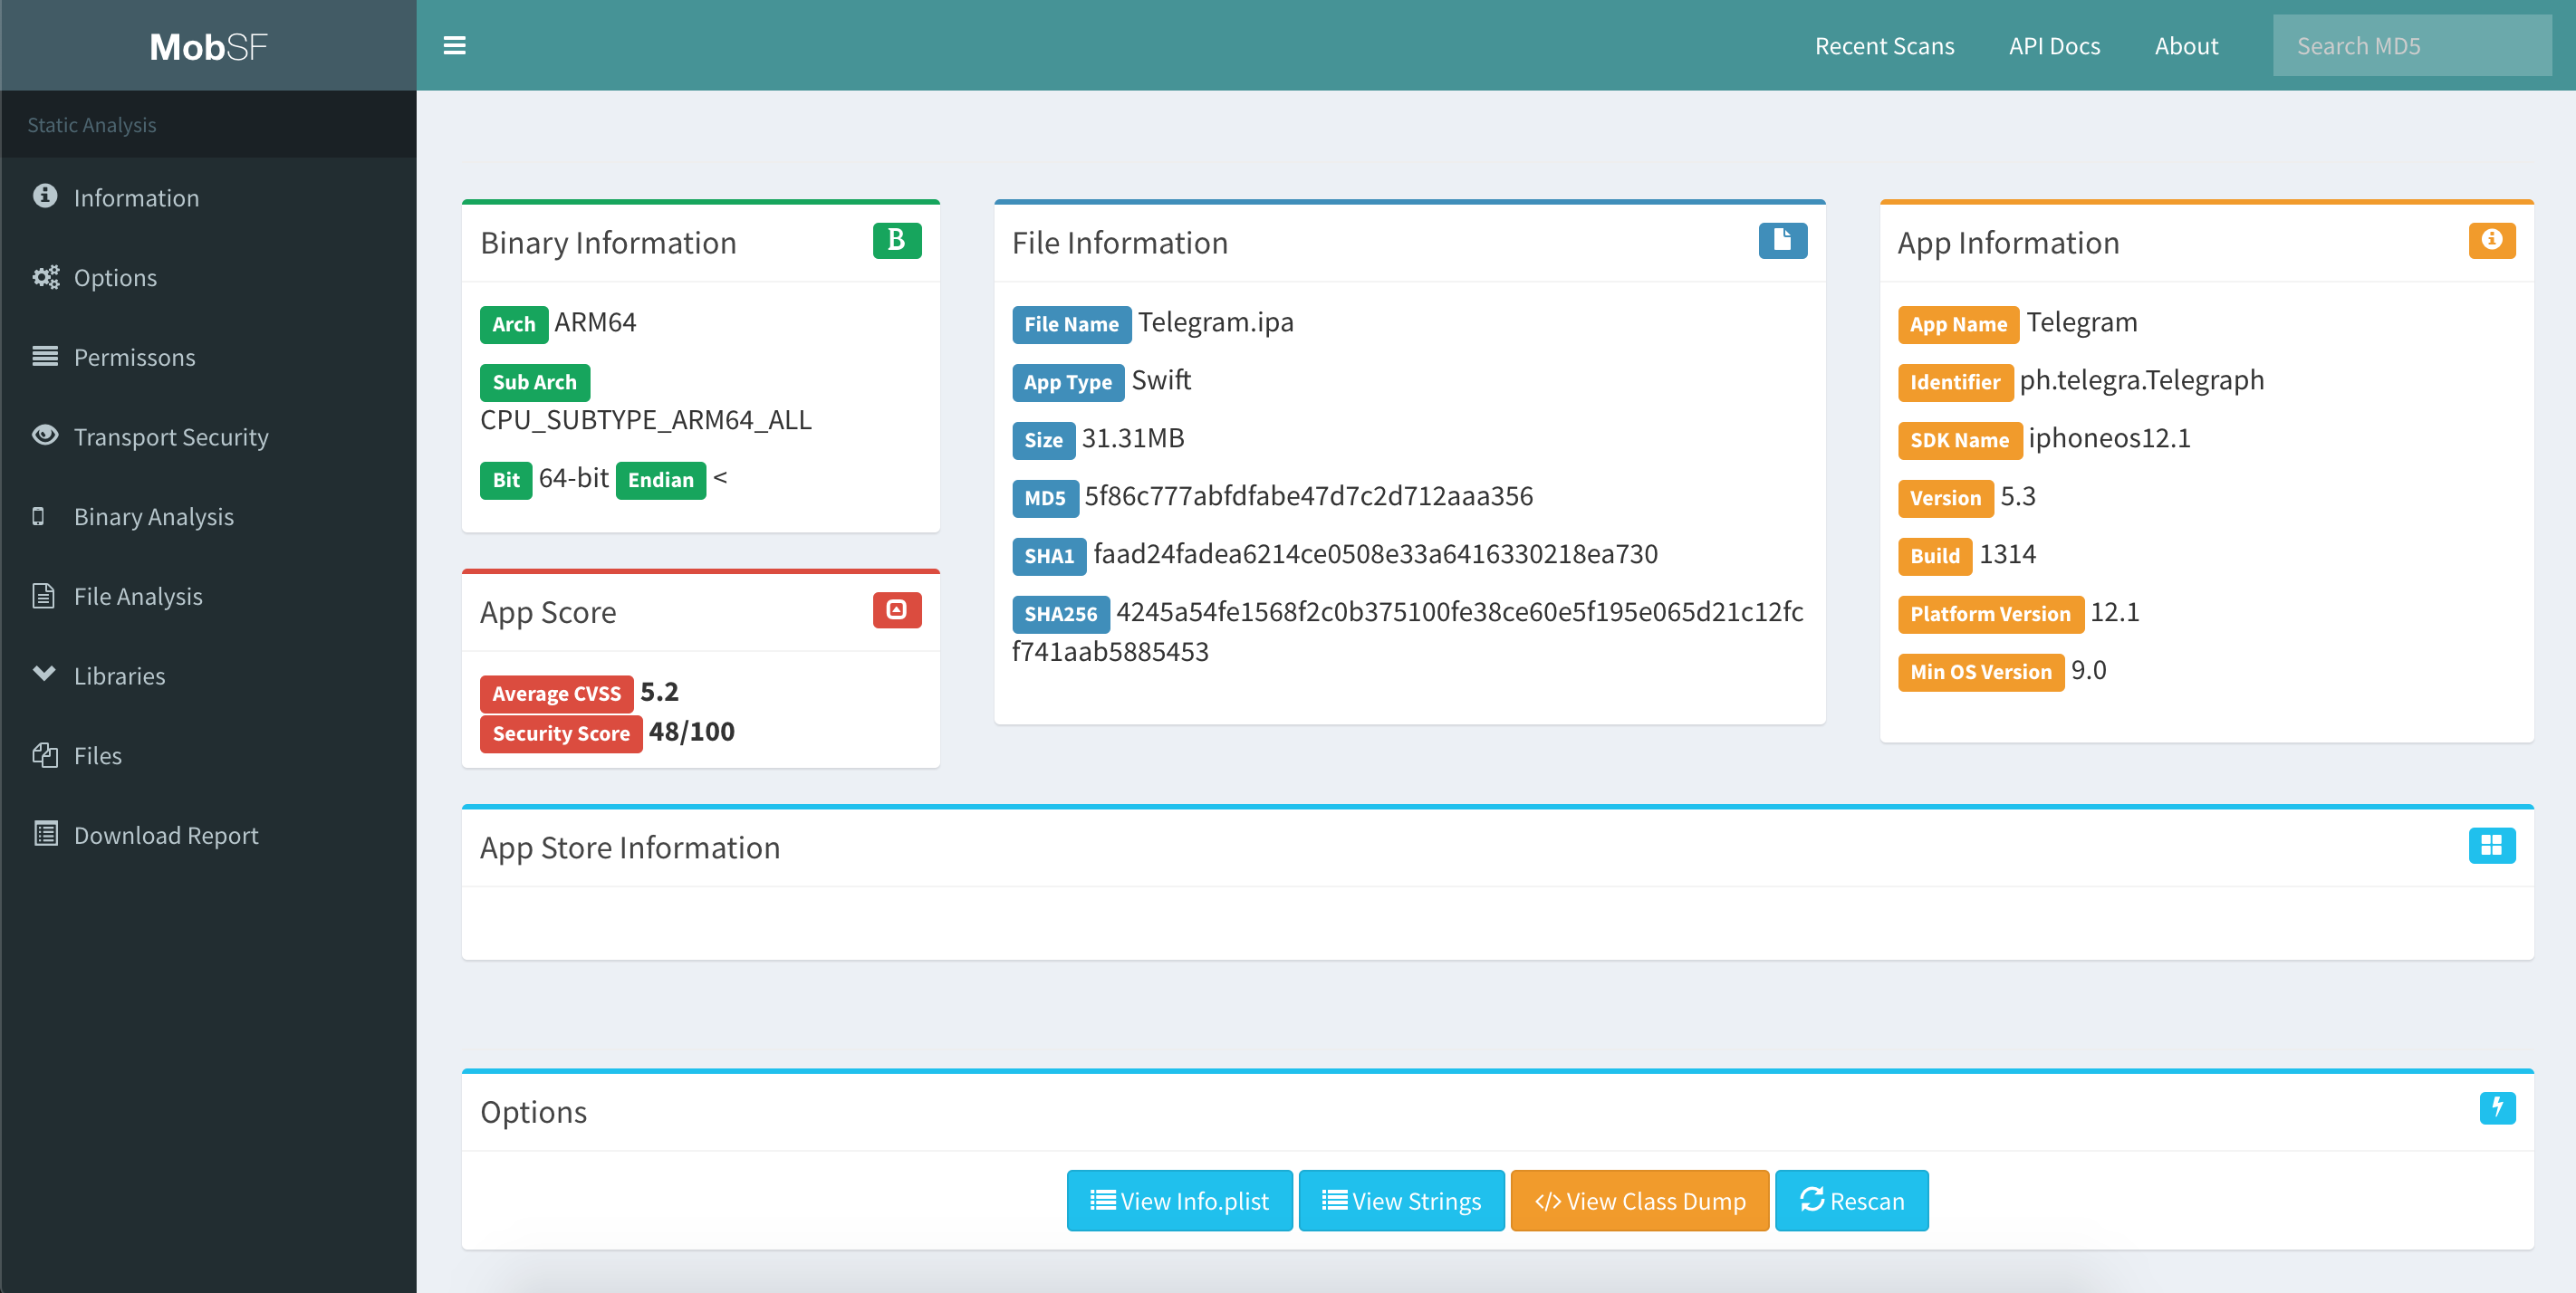The image size is (2576, 1293).
Task: Click the MobSF logo
Action: click(208, 46)
